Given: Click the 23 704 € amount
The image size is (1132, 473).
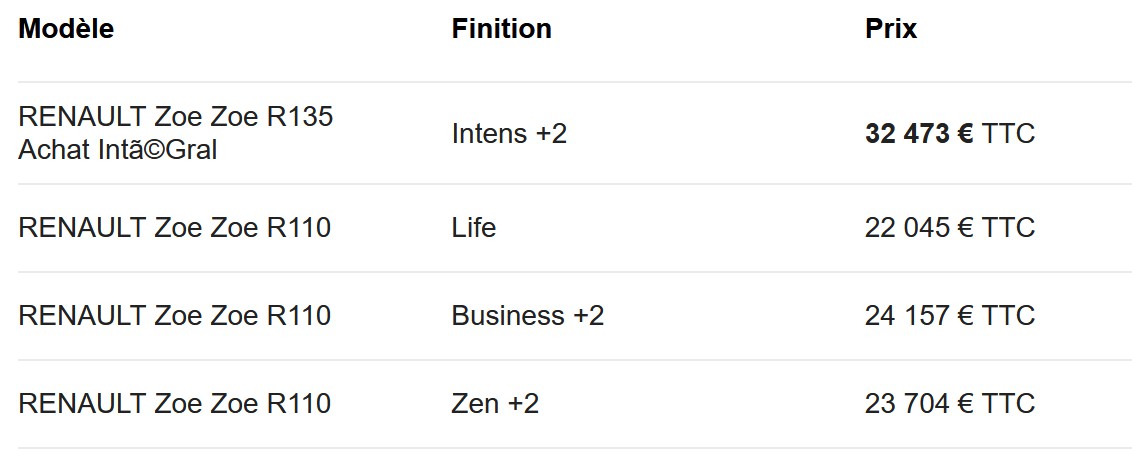Looking at the screenshot, I should pyautogui.click(x=918, y=404).
